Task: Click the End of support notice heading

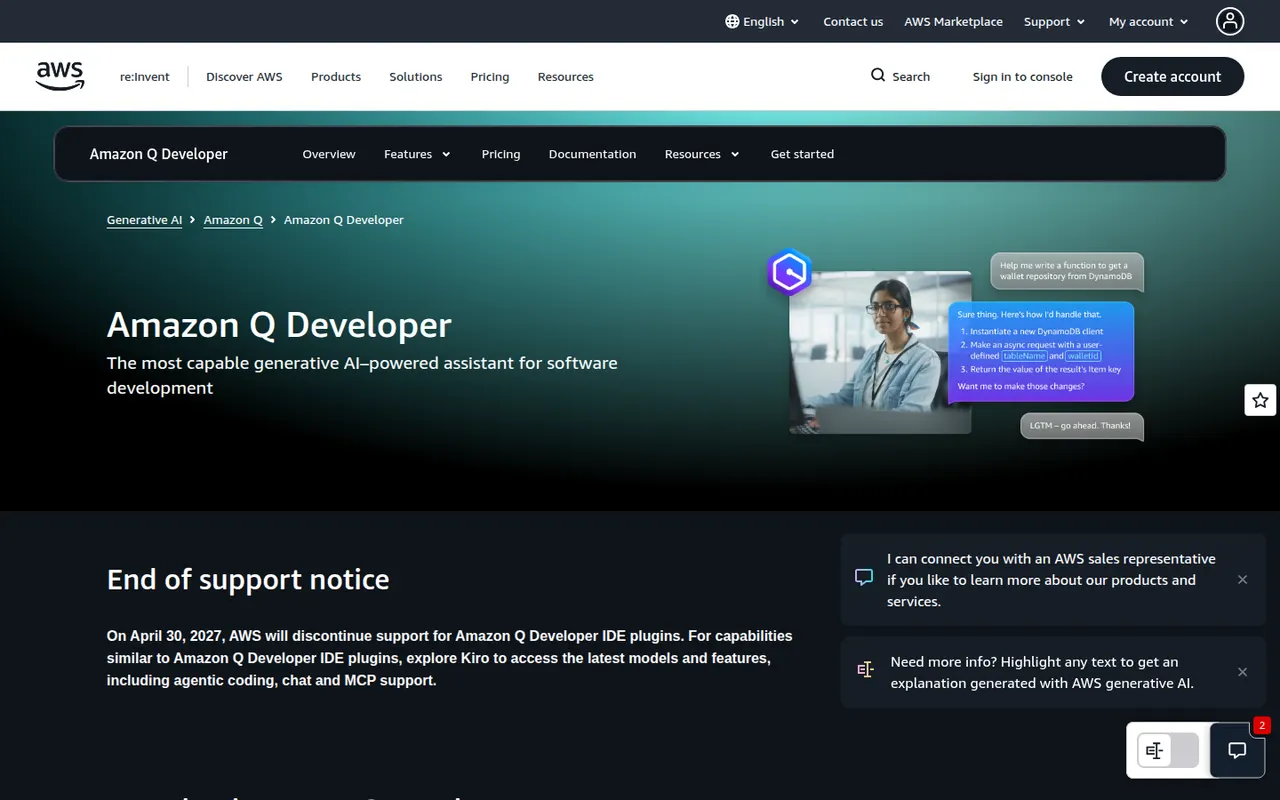Action: tap(248, 579)
